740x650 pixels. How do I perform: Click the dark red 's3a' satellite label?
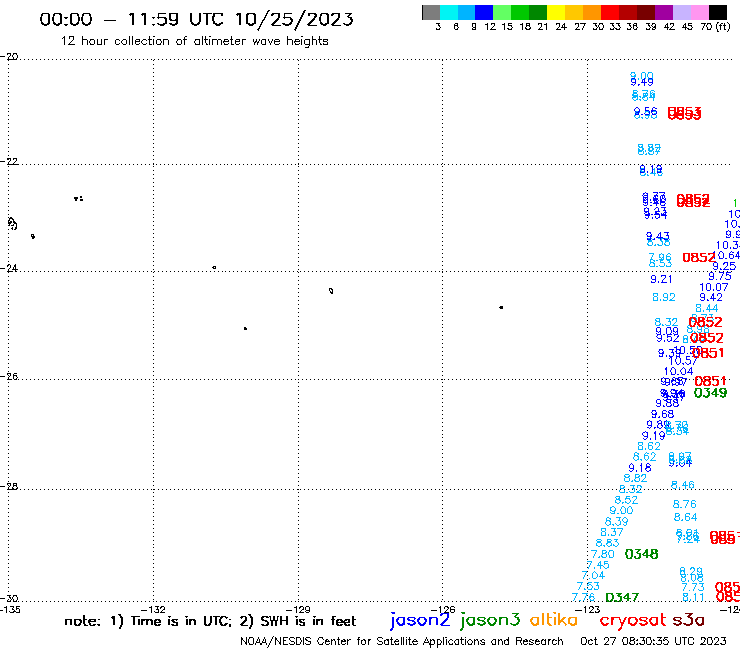click(688, 620)
